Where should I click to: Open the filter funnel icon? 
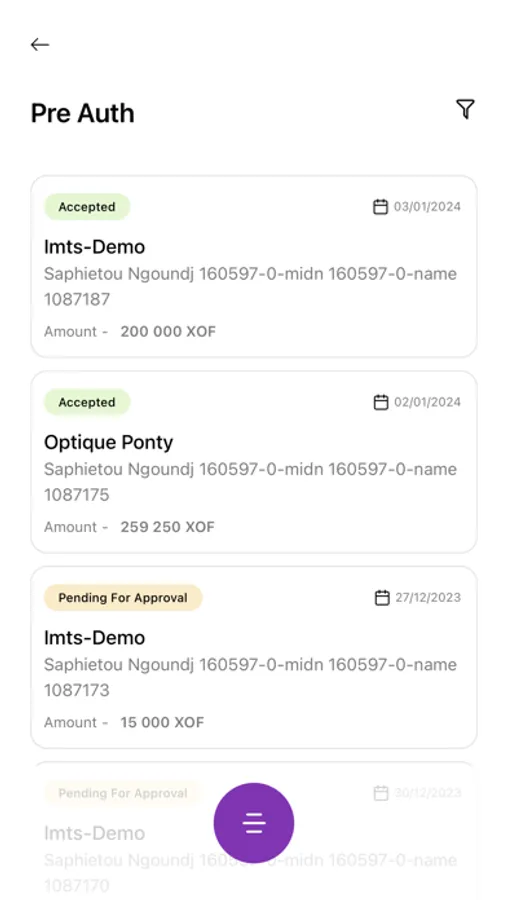(465, 109)
